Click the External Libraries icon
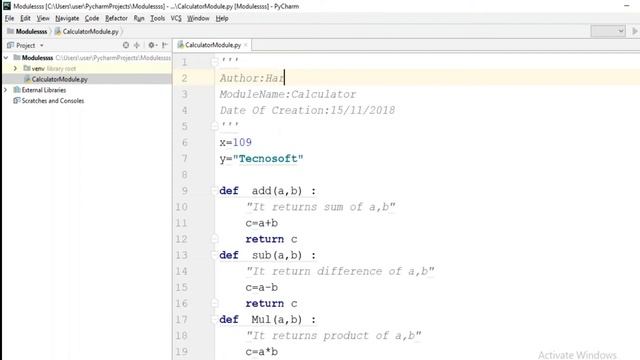The width and height of the screenshot is (640, 360). (x=17, y=90)
